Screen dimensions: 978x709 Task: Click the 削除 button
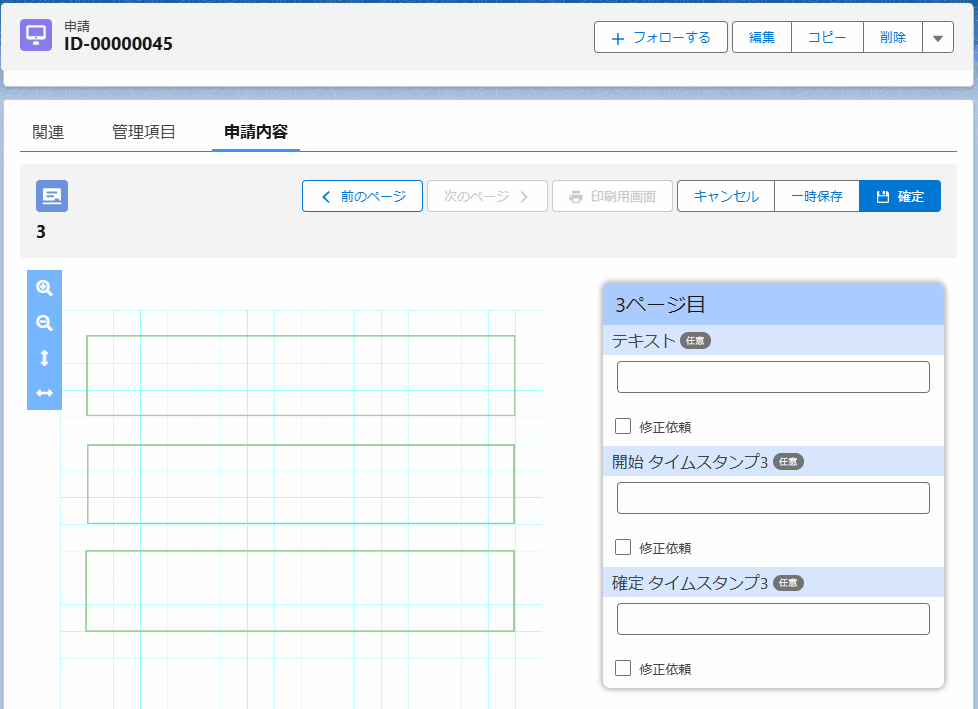[x=893, y=37]
